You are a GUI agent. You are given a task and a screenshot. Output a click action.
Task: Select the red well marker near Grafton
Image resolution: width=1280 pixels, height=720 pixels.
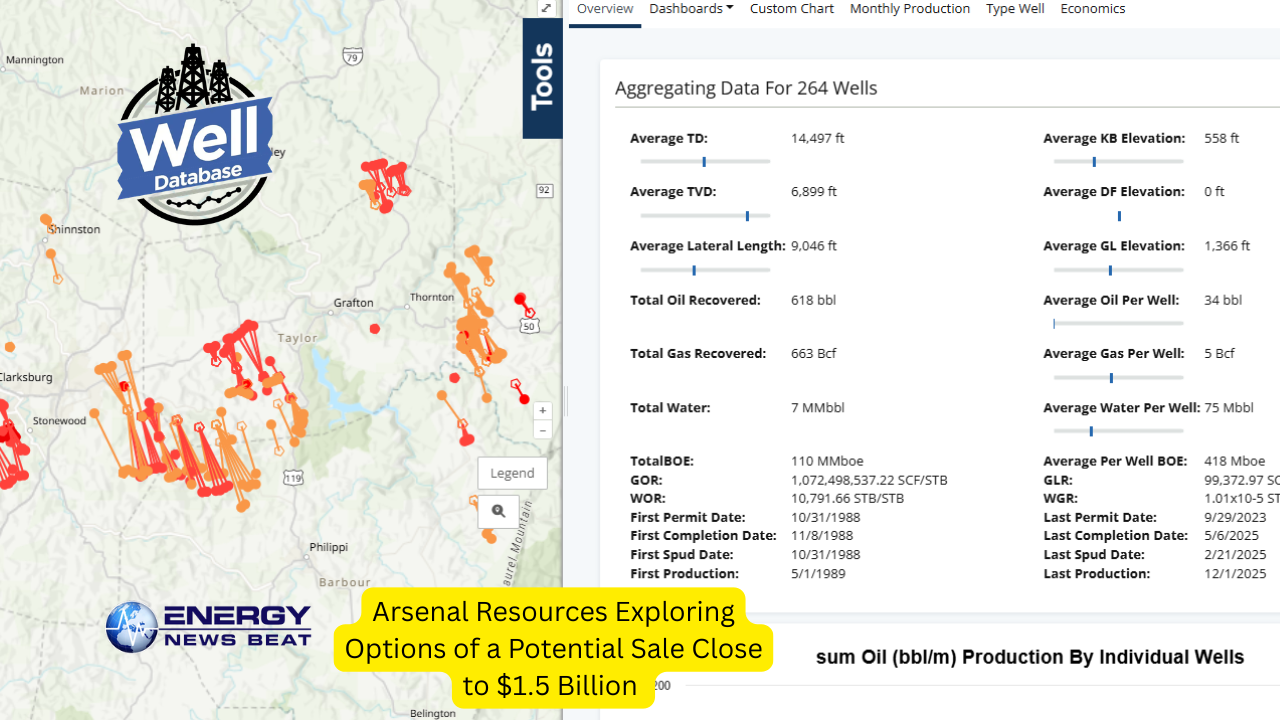[375, 328]
